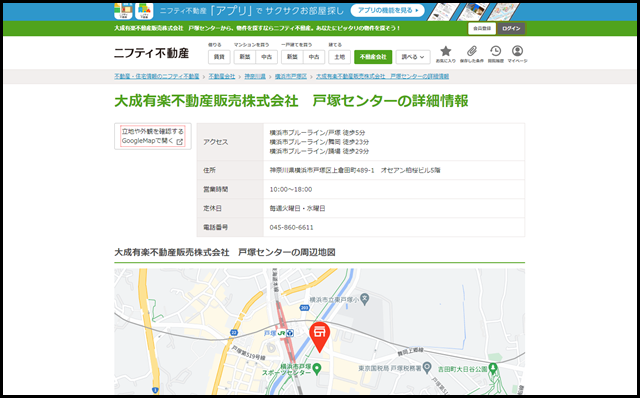The image size is (640, 398).
Task: Click route 22 shield on the map
Action: click(234, 333)
